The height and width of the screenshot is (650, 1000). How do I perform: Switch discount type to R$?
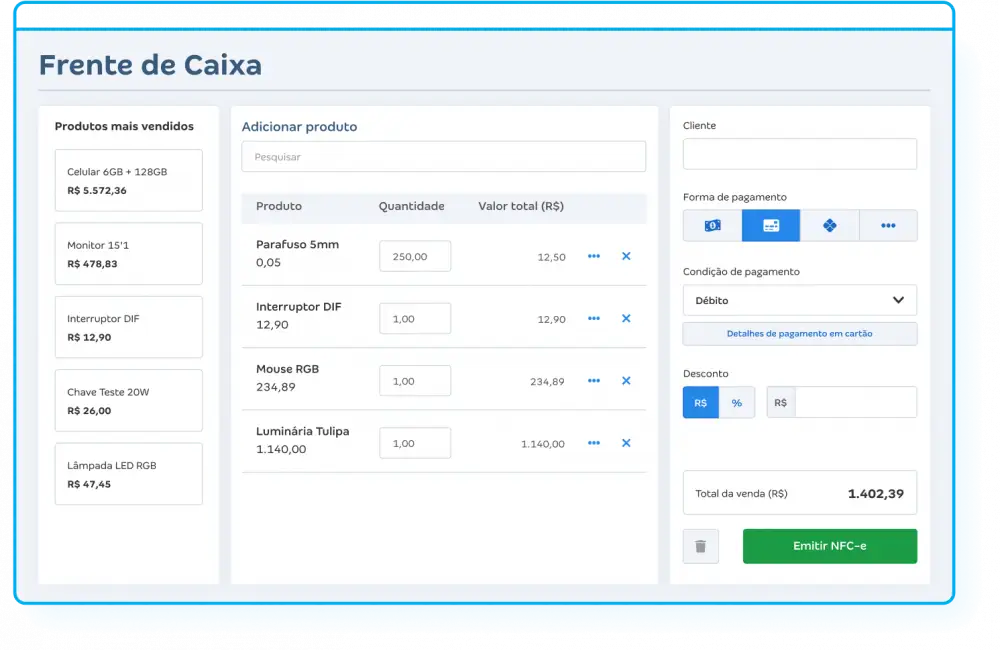pos(700,403)
